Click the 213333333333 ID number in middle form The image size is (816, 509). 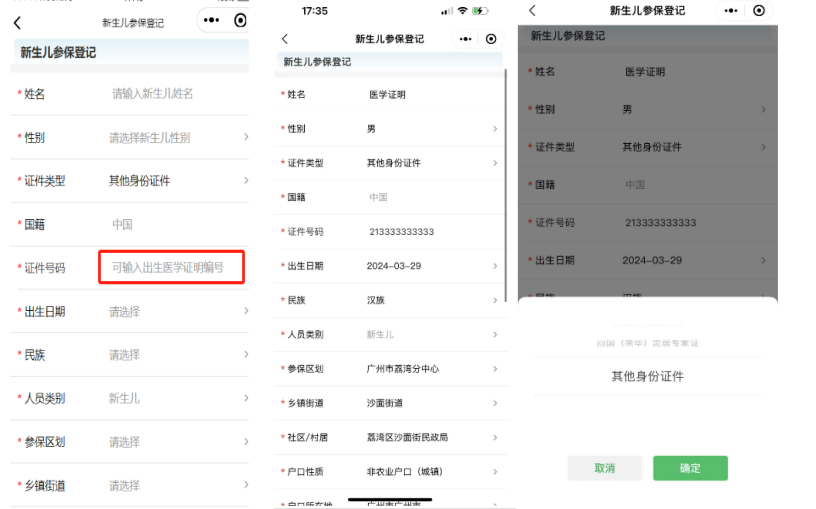coord(401,232)
